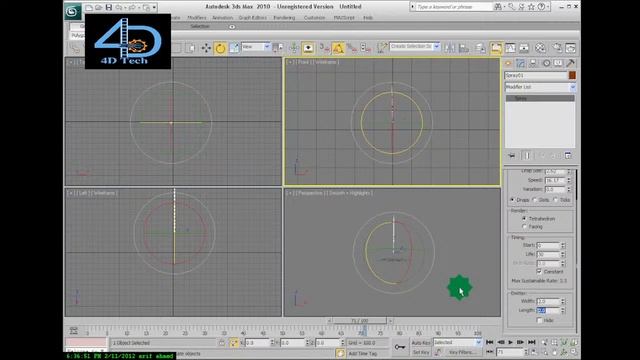Click Configure Modifier Sets icon
640x360 pixels.
coord(568,156)
